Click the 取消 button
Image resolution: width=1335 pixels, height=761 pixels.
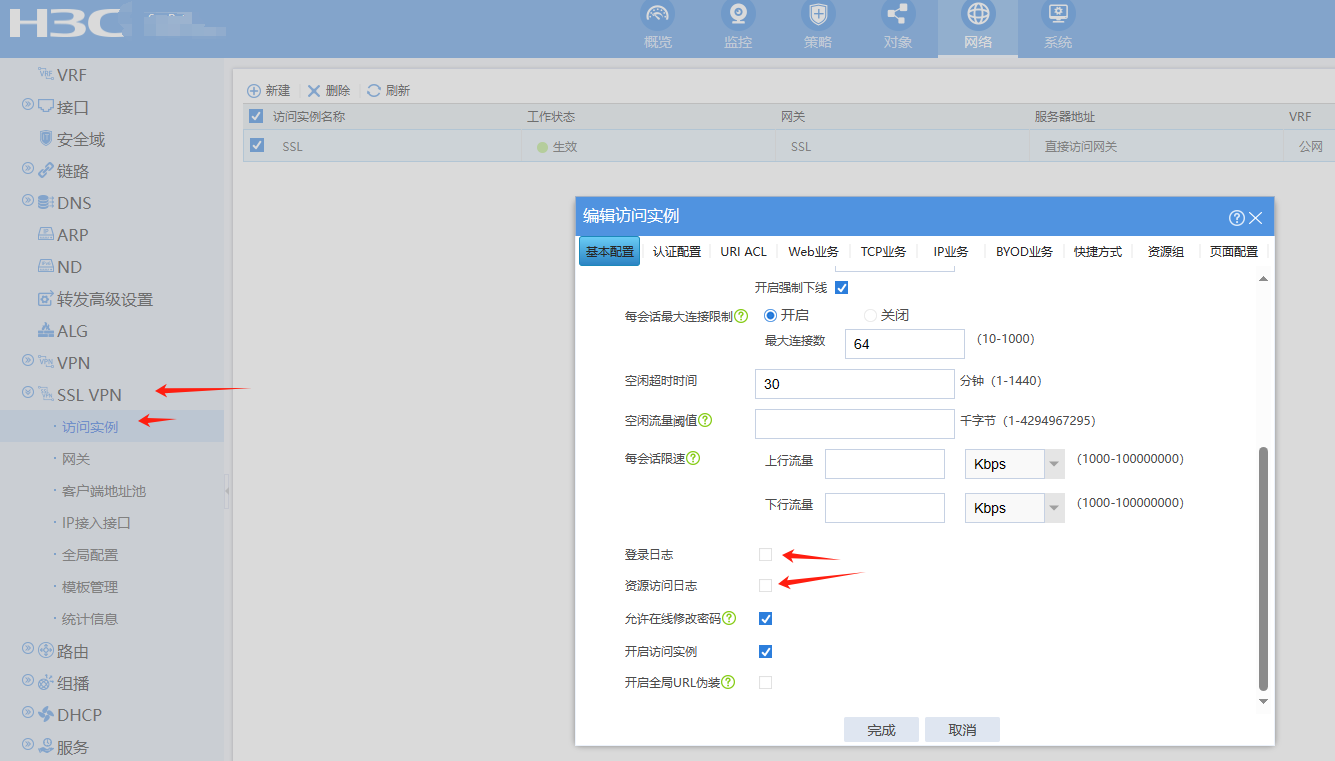[x=962, y=730]
